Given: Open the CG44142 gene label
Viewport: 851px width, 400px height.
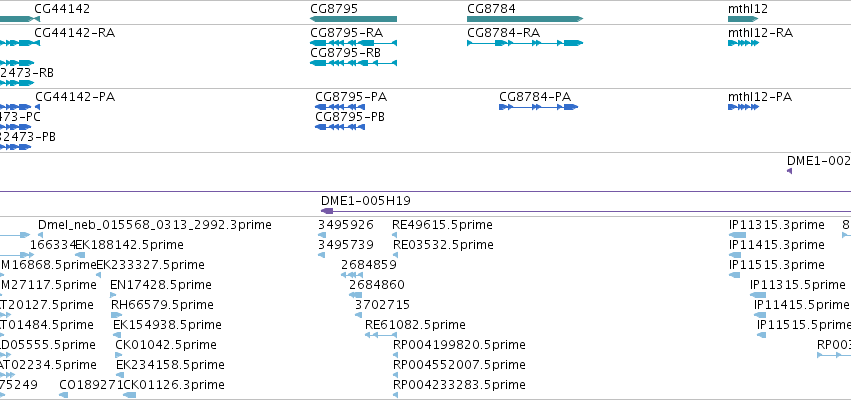Looking at the screenshot, I should coord(62,9).
